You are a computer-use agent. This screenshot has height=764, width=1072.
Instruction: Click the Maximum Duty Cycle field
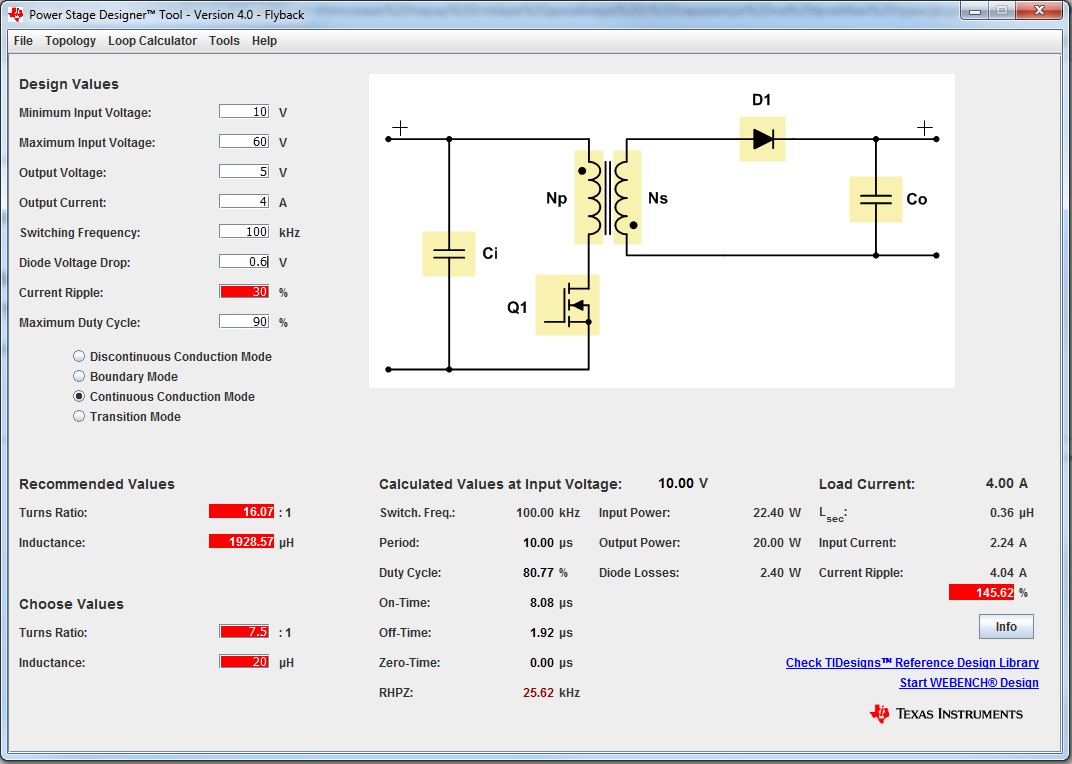[244, 321]
